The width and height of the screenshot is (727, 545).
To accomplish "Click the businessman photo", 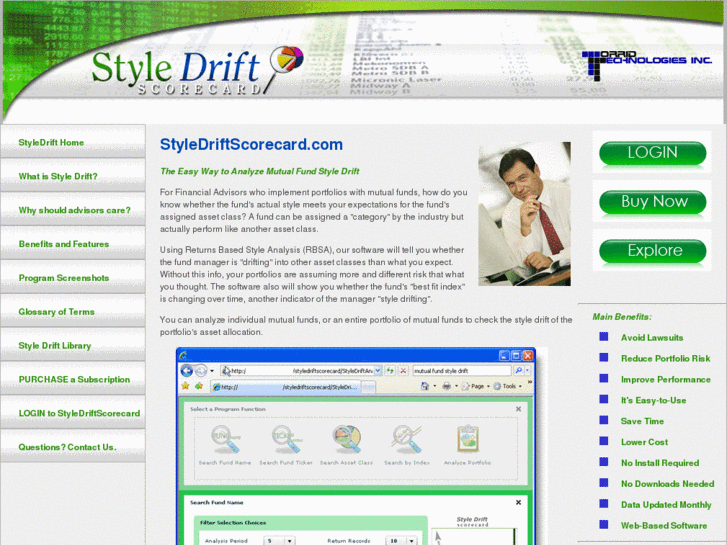I will tap(524, 214).
